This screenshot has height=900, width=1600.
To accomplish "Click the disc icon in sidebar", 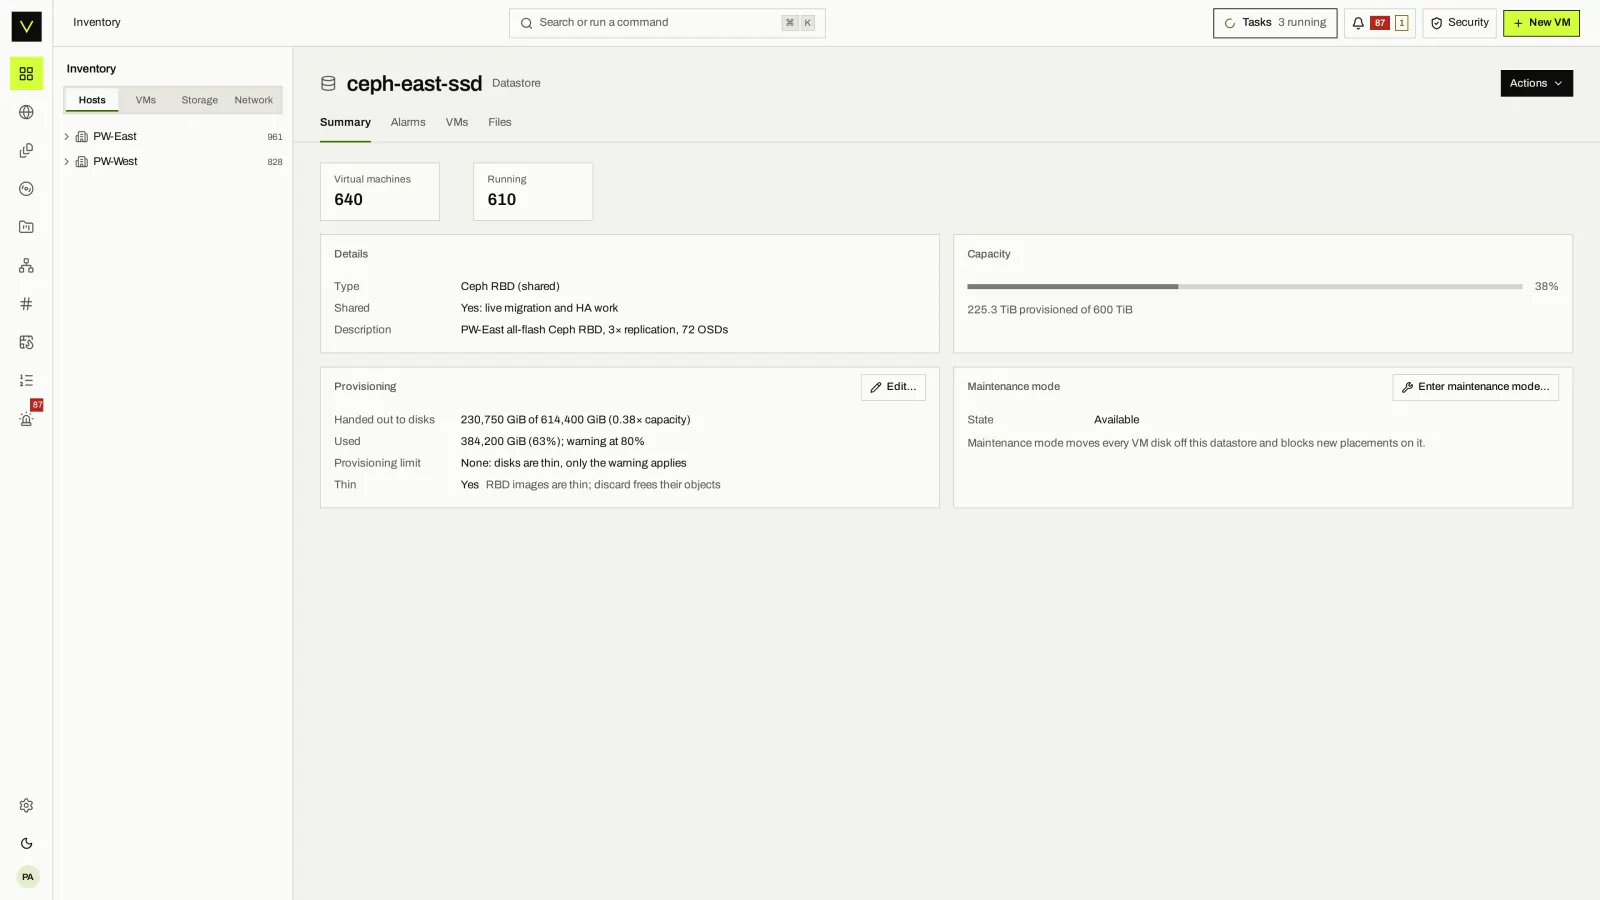I will tap(26, 189).
